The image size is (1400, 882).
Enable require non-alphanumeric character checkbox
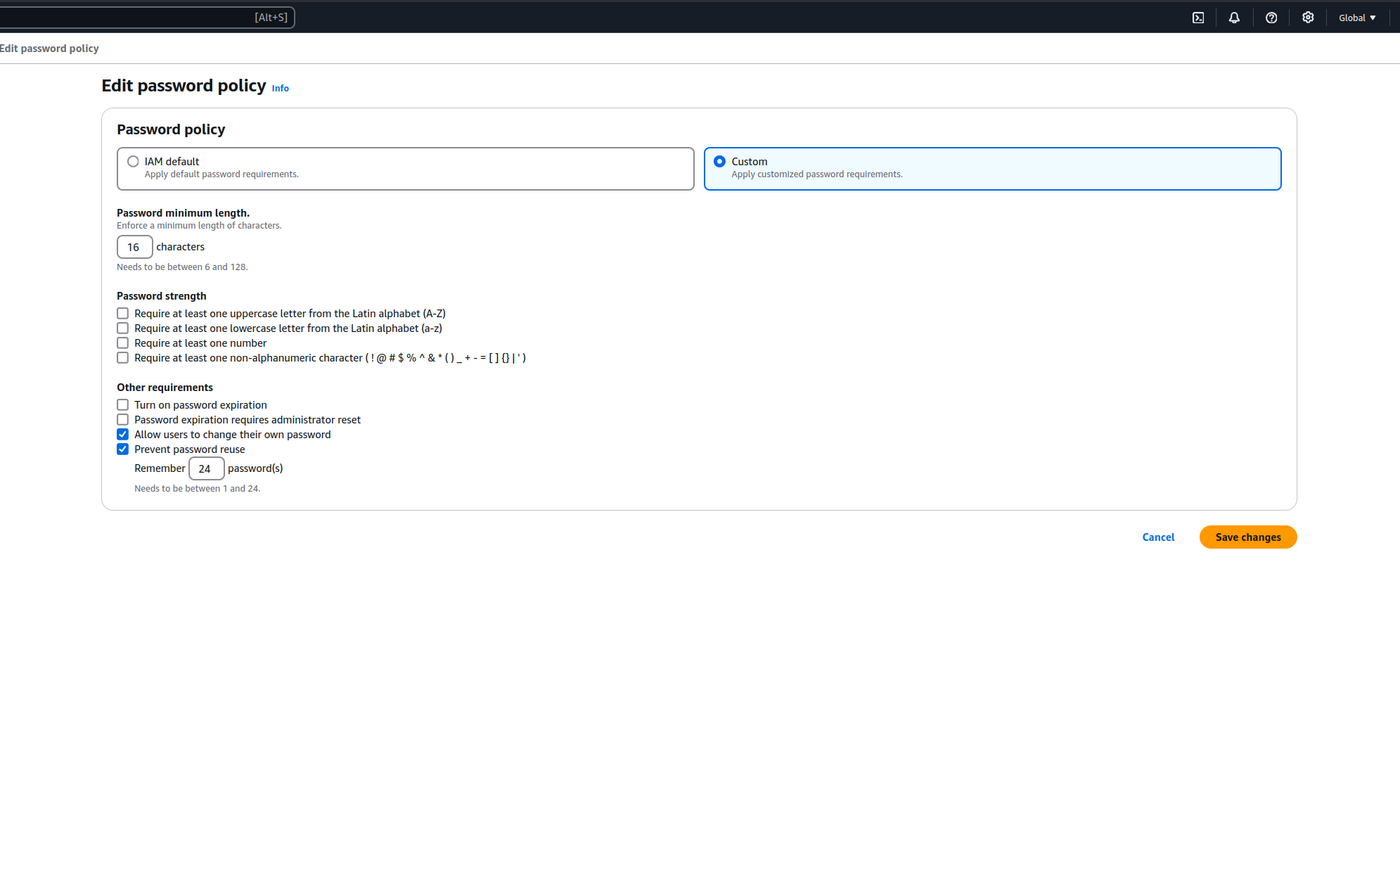123,358
